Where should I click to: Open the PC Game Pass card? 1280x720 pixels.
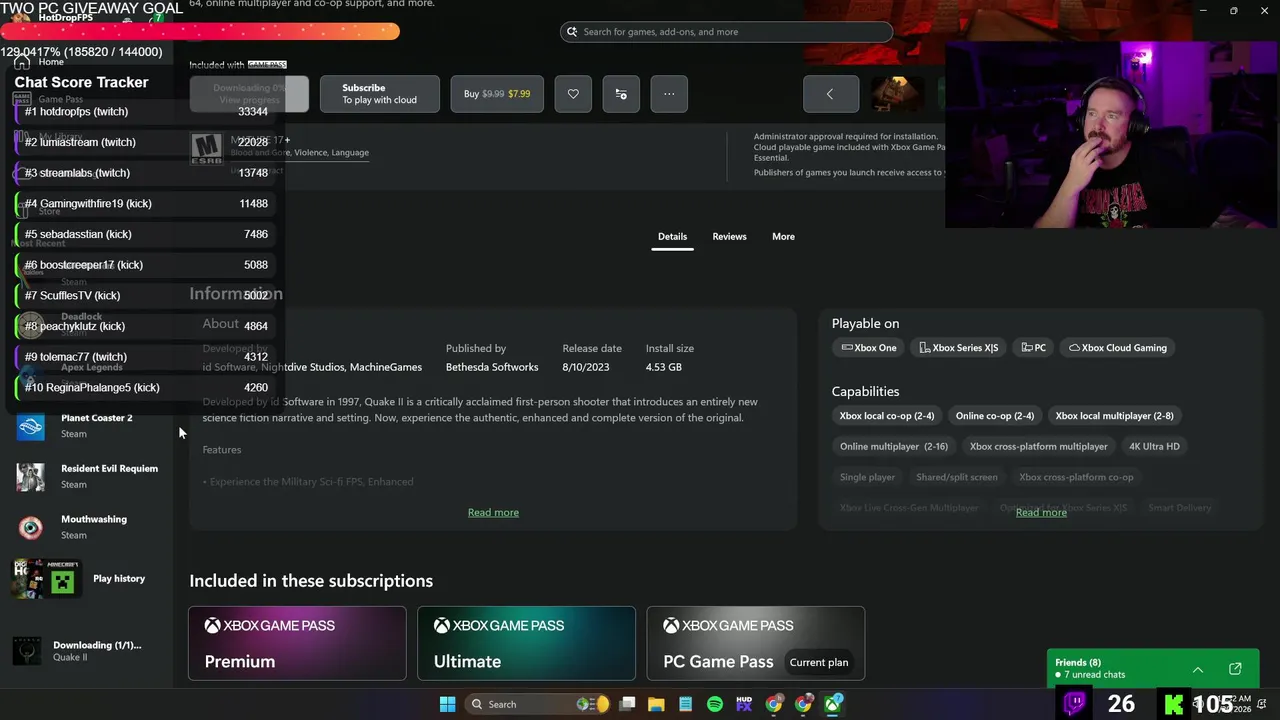756,643
